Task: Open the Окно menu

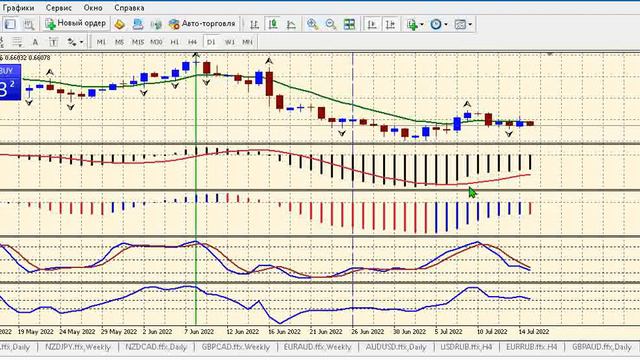Action: coord(93,8)
